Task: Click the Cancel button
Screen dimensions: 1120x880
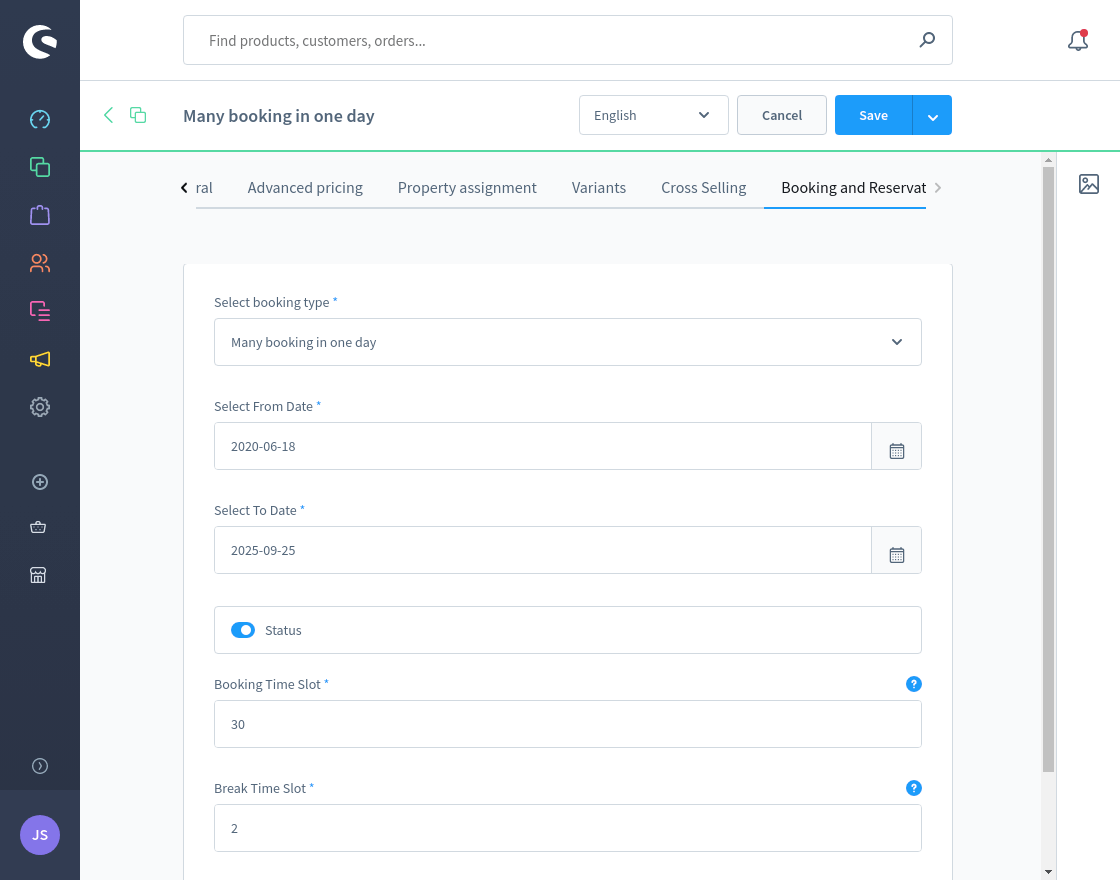Action: coord(781,115)
